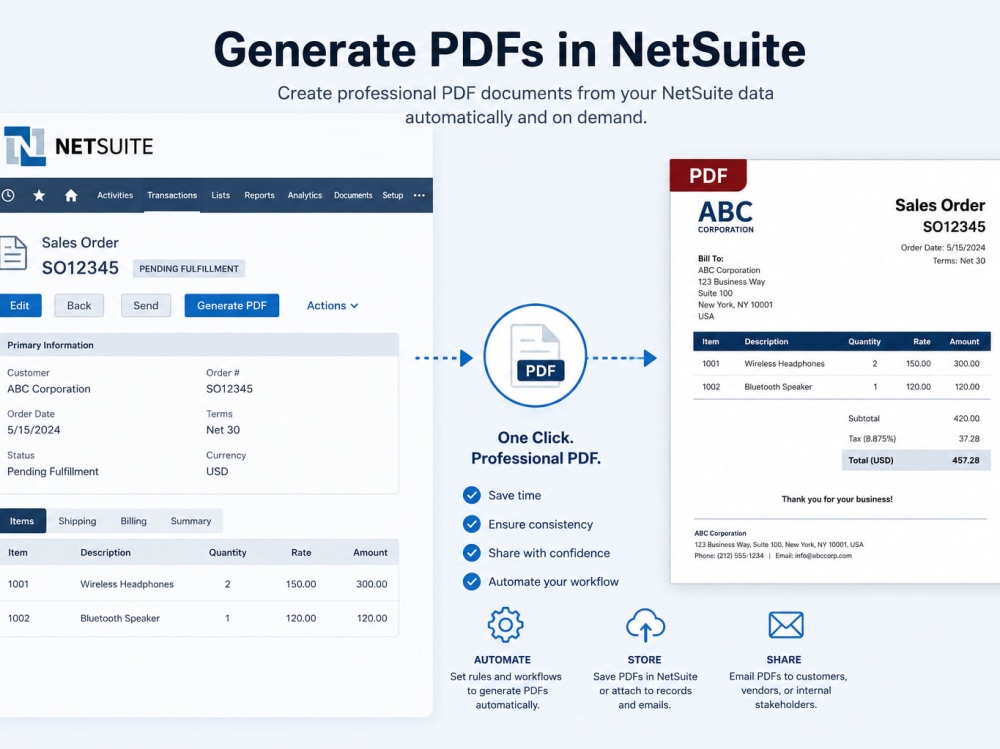Click Thank you for your business! text
1000x749 pixels.
pos(837,499)
